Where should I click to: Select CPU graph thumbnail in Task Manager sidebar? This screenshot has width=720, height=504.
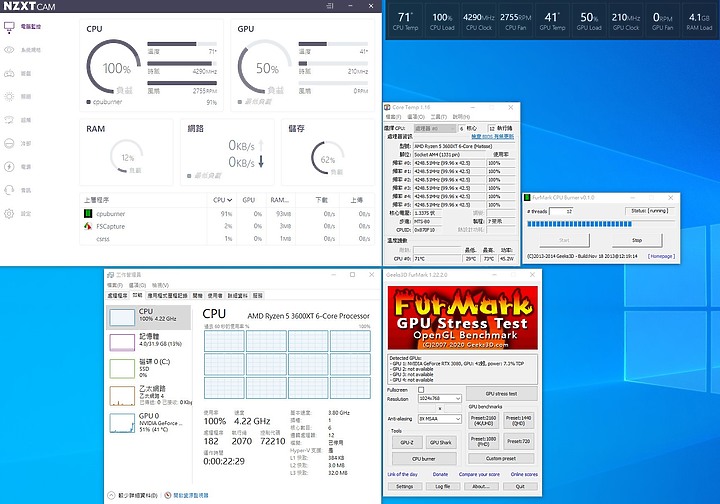coord(122,318)
